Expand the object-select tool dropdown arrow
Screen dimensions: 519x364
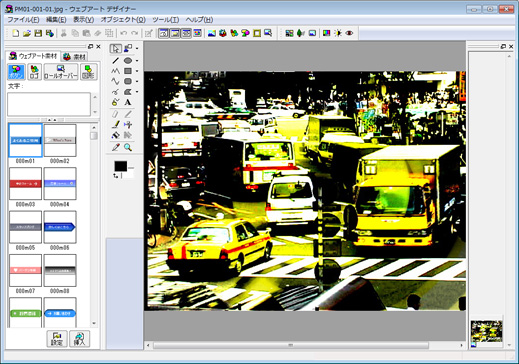137,49
